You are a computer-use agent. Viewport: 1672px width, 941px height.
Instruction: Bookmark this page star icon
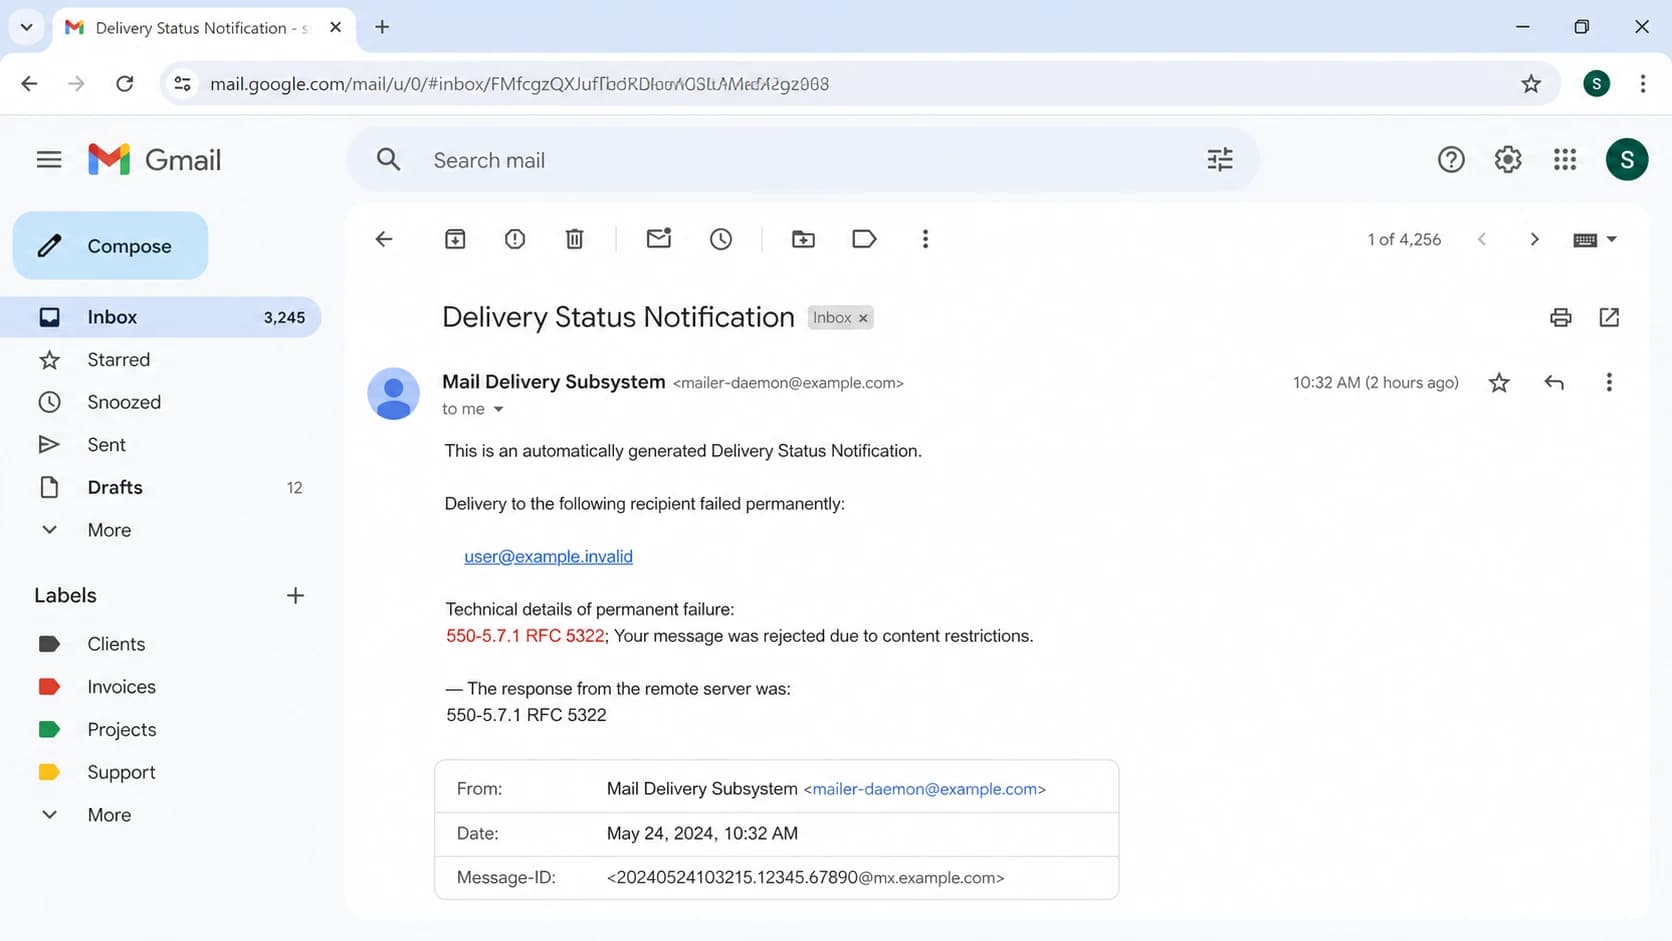click(1531, 84)
